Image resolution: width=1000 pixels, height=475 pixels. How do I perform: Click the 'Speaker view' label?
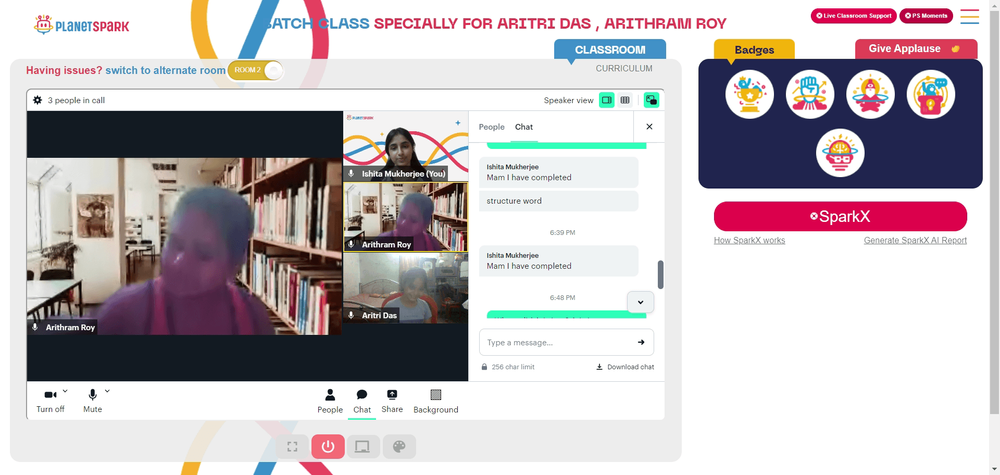point(568,100)
